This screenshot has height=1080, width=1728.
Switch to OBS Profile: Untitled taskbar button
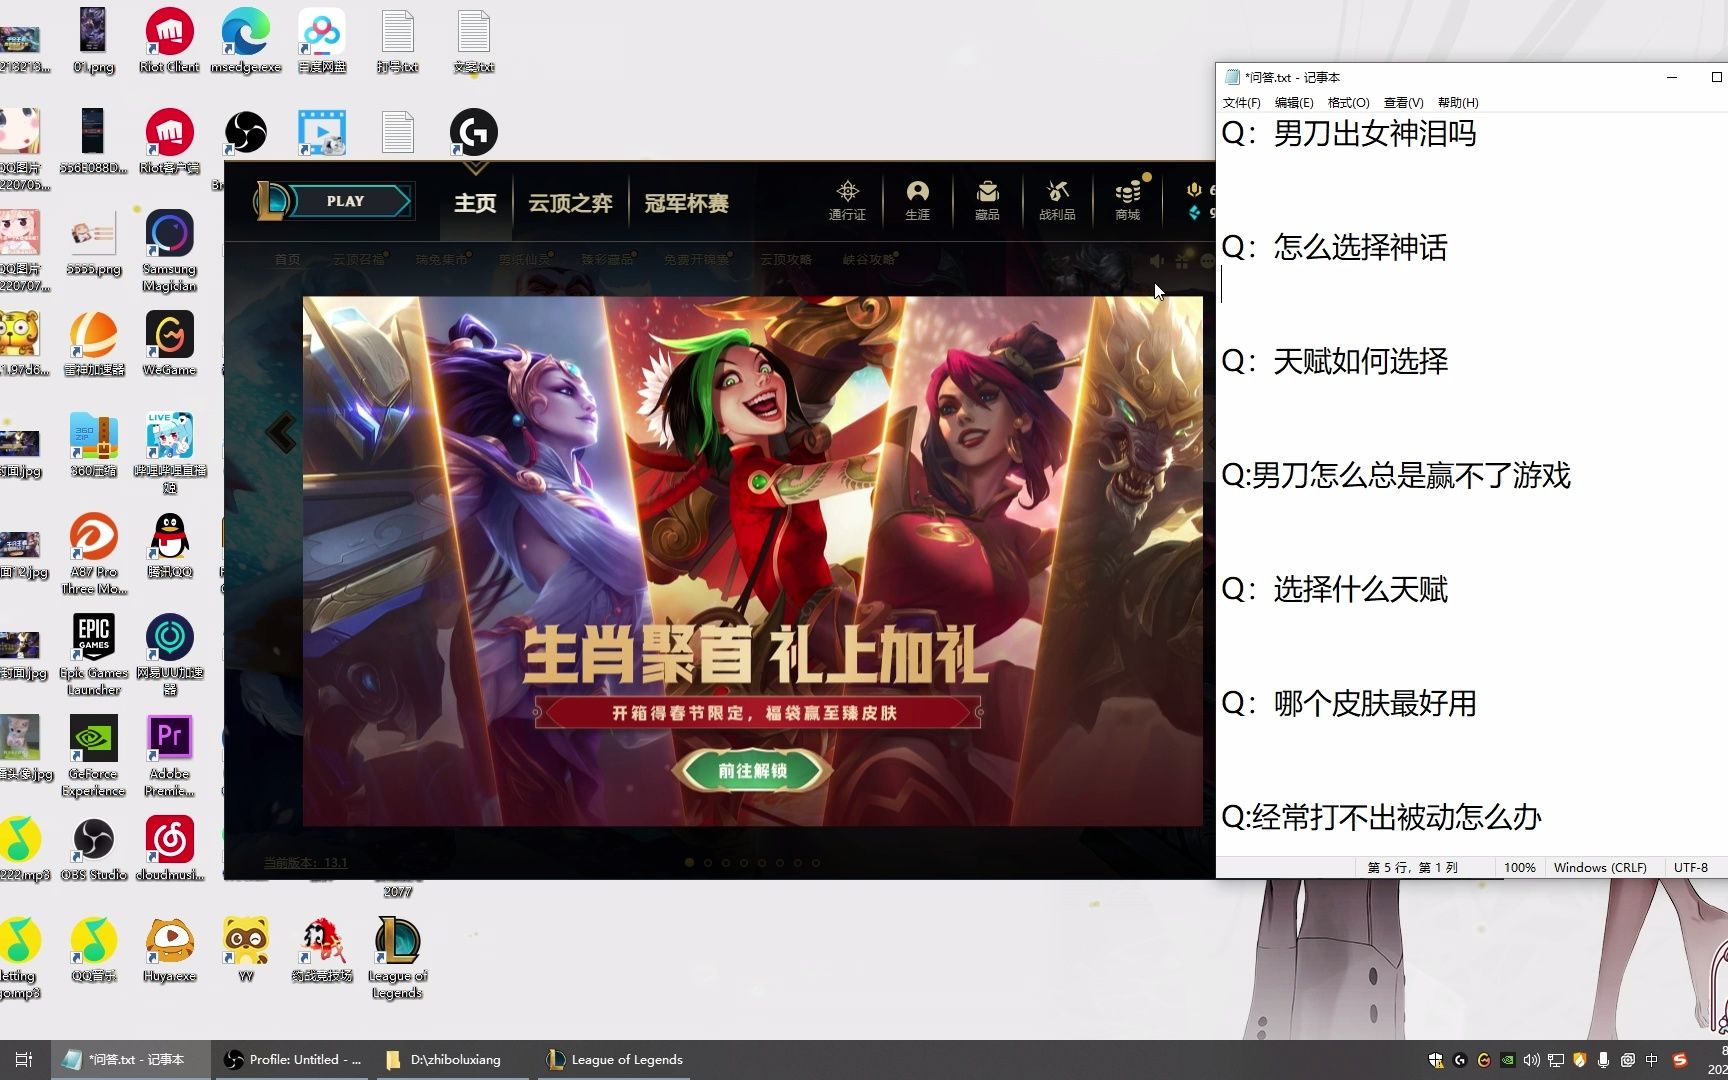(x=294, y=1059)
